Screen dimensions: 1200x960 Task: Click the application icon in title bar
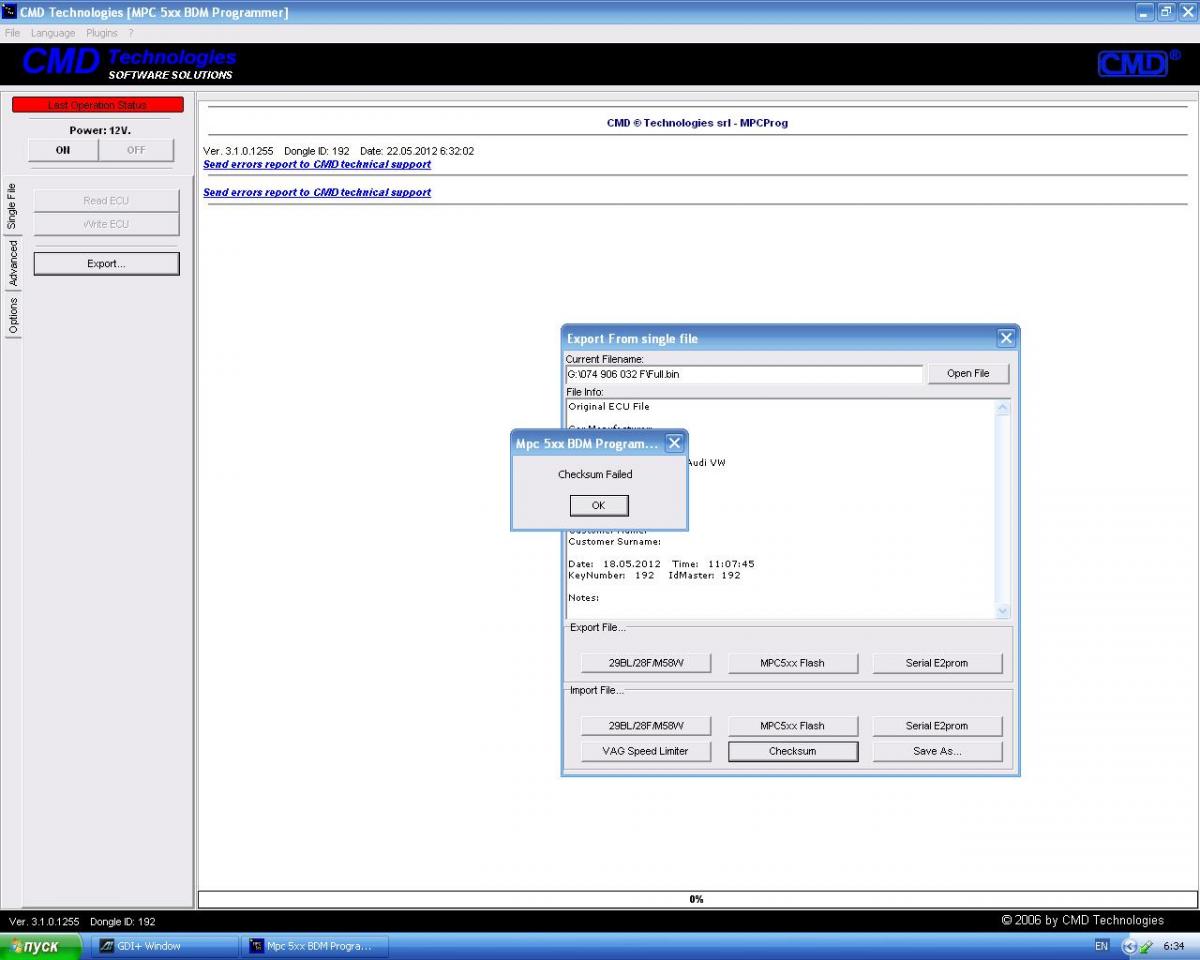[9, 12]
